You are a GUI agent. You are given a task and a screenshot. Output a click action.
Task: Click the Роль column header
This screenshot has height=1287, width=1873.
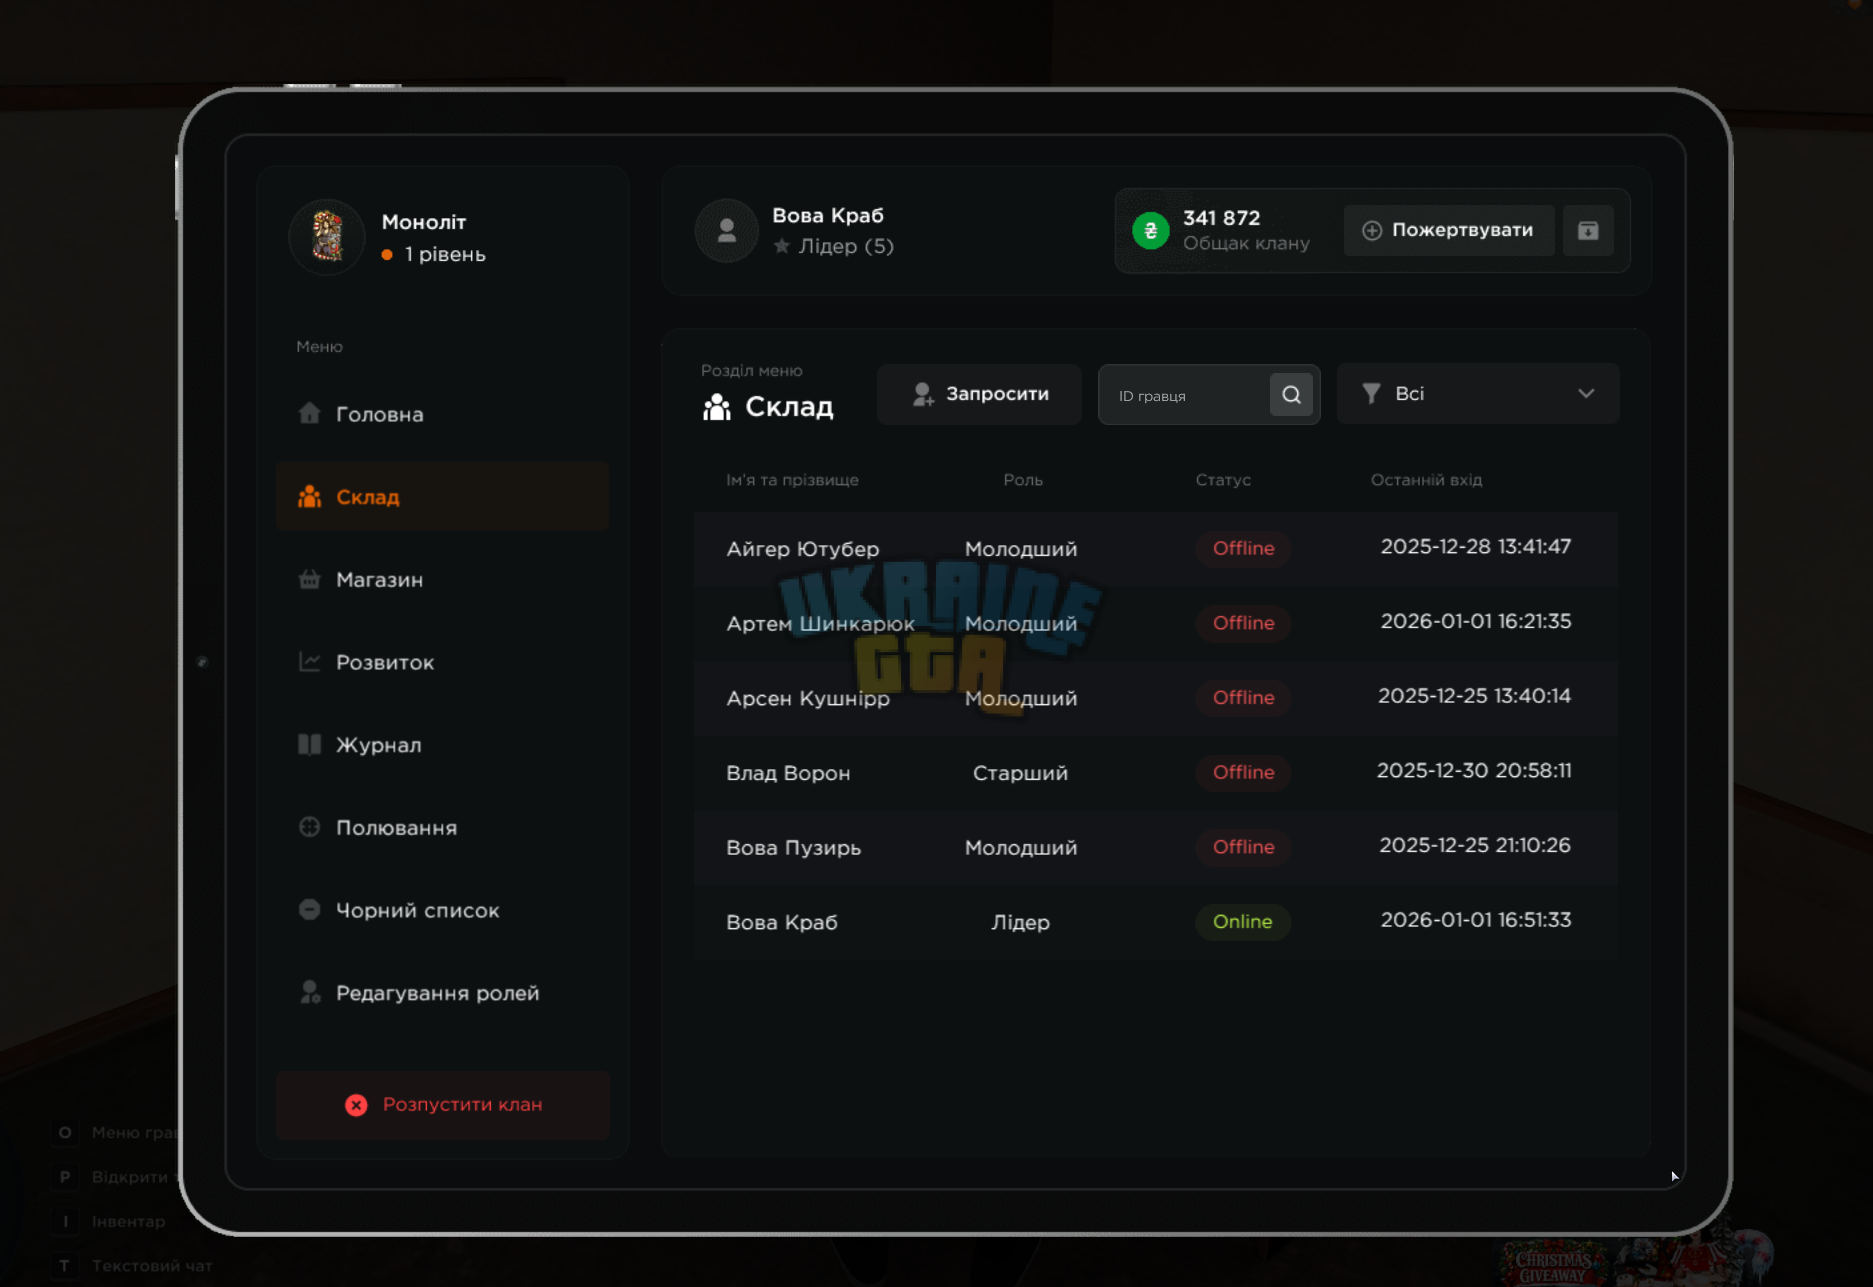[1023, 480]
